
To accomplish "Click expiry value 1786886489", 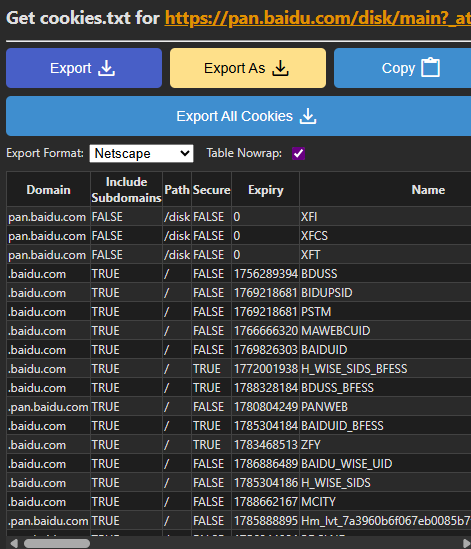I will point(266,464).
